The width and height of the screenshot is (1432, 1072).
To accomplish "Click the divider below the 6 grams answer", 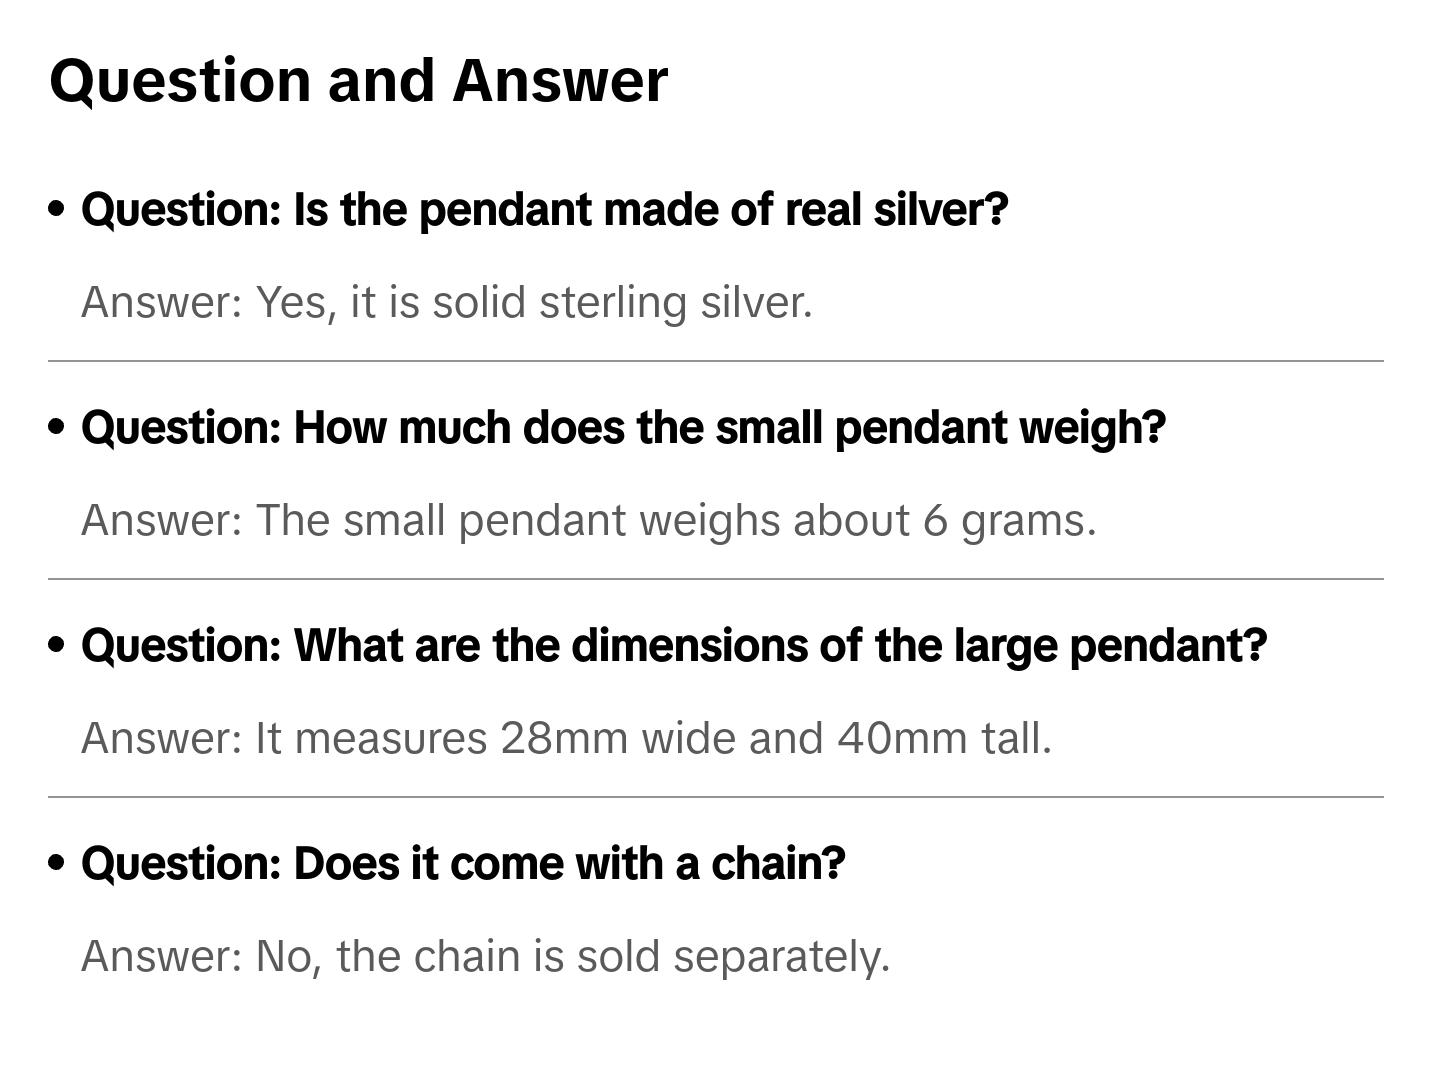I will click(716, 579).
